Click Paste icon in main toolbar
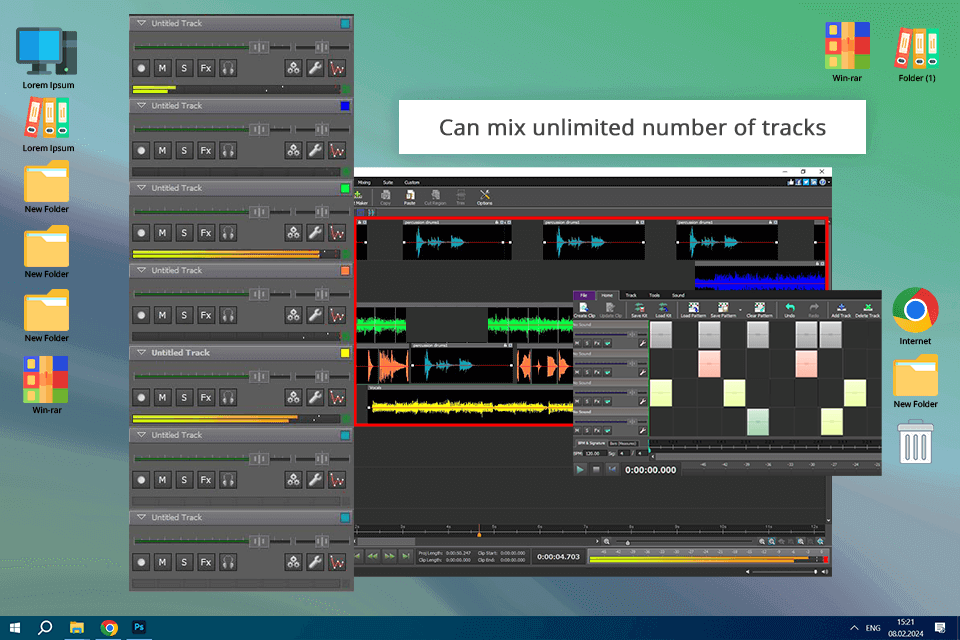Image resolution: width=960 pixels, height=640 pixels. point(410,197)
